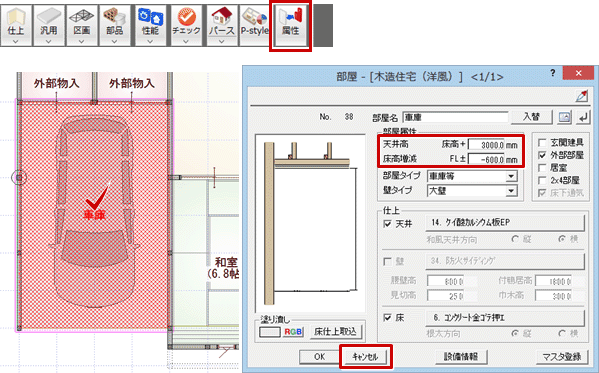The width and height of the screenshot is (599, 373).
Task: Click the eyedropper pick icon in dialog
Action: [582, 96]
